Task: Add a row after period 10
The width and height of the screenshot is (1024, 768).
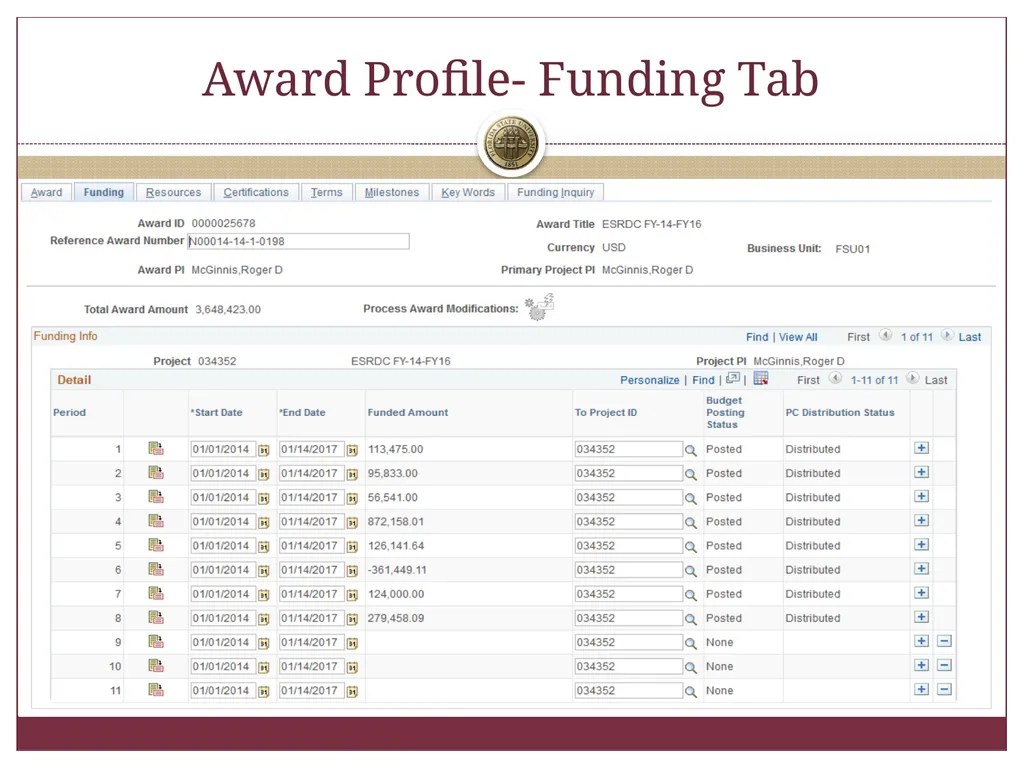Action: pyautogui.click(x=921, y=665)
